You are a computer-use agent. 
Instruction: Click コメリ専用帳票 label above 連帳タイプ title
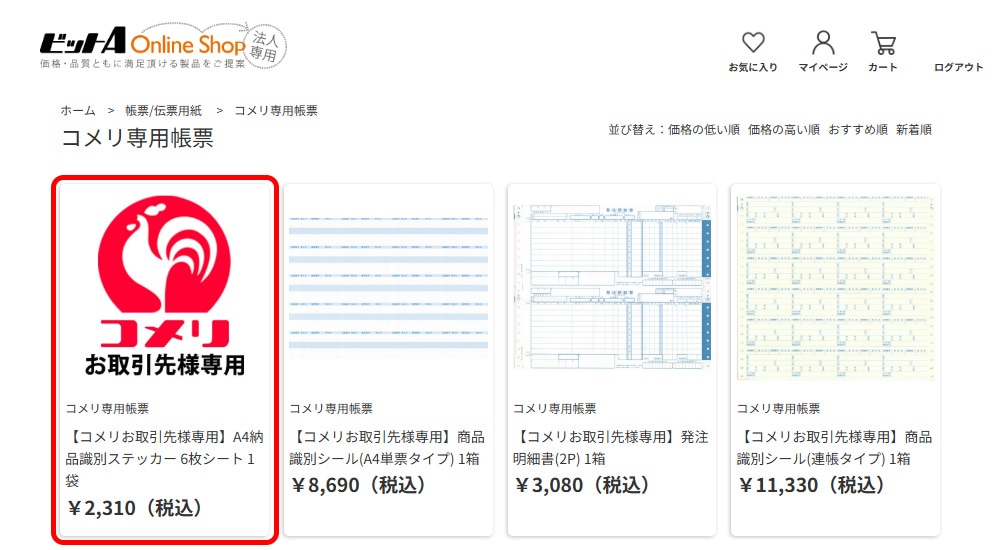click(x=779, y=408)
